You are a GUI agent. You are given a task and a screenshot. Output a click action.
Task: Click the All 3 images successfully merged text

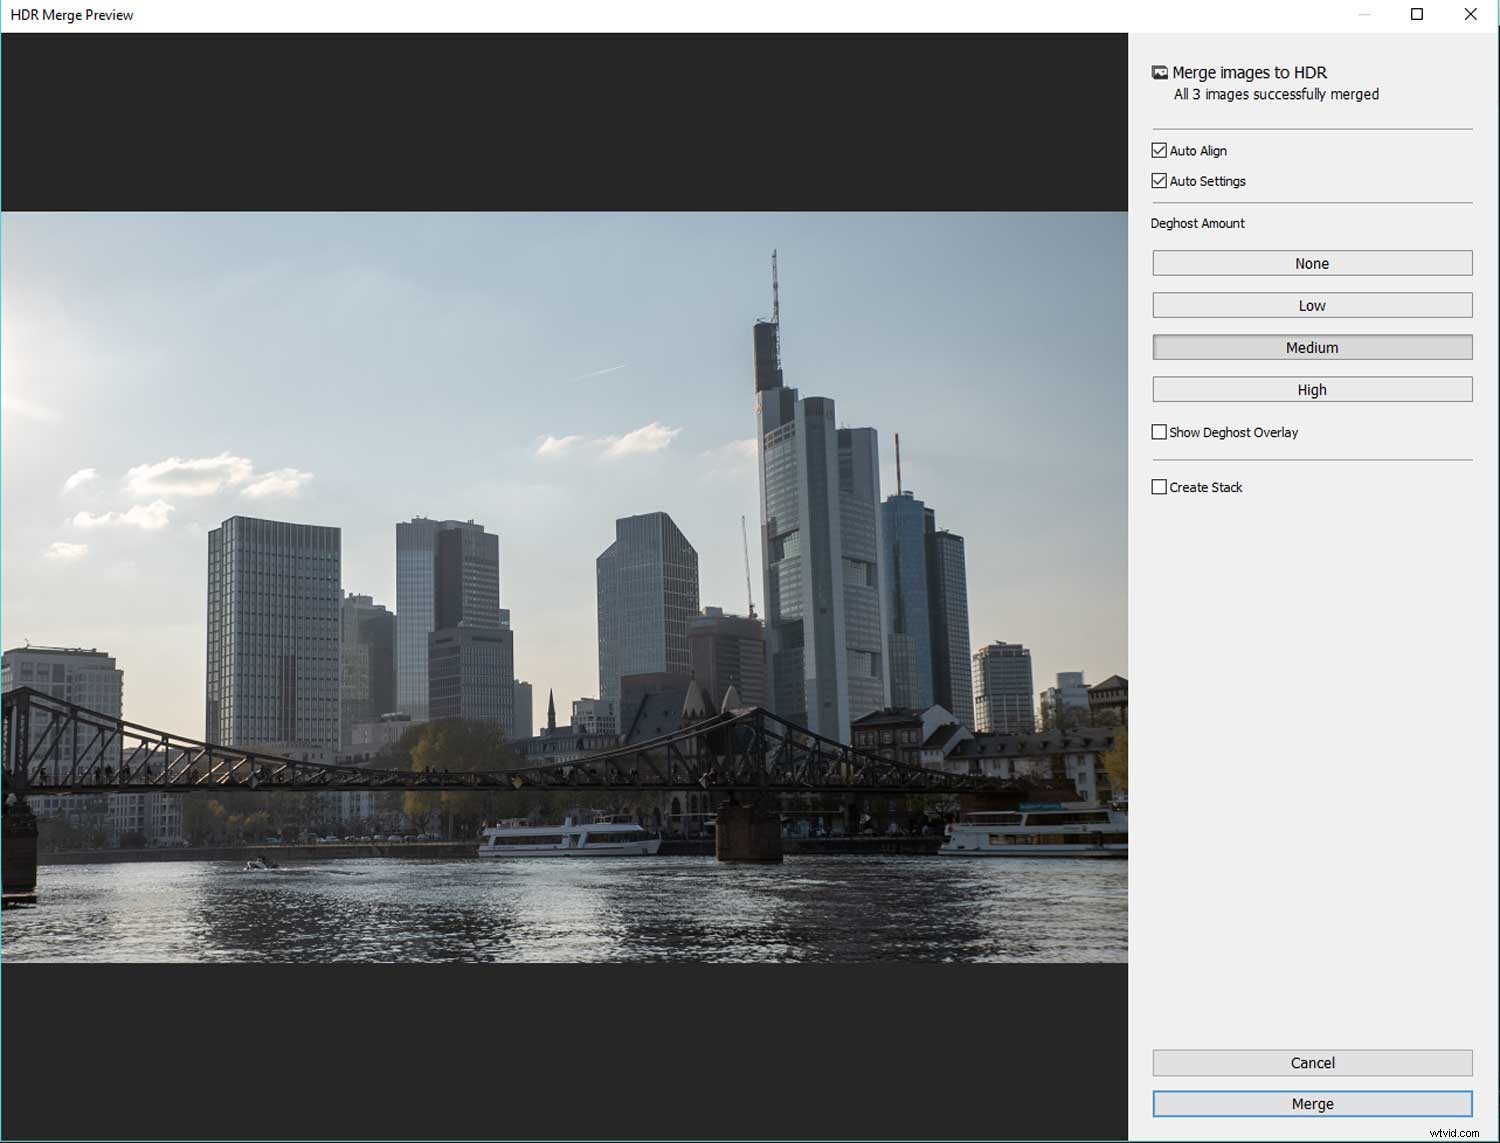(x=1275, y=94)
